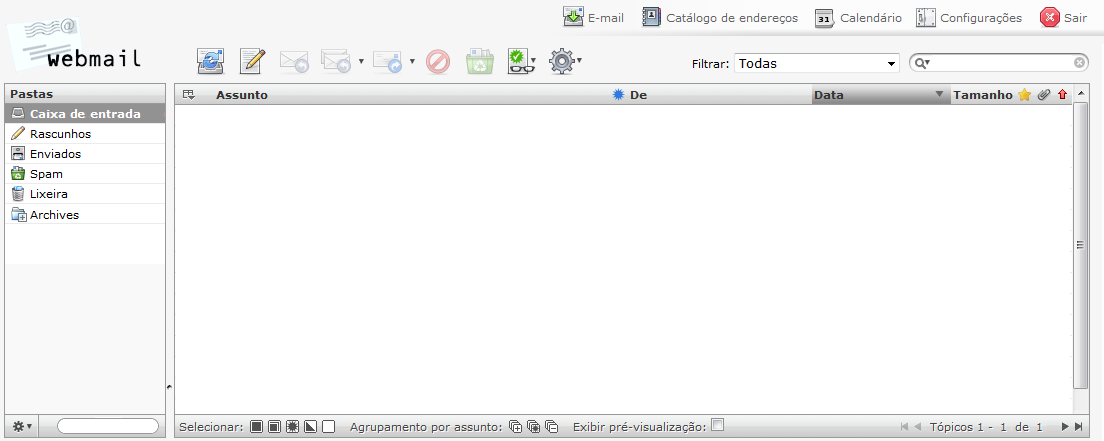Image resolution: width=1104 pixels, height=441 pixels.
Task: Open the Lixeira folder
Action: (x=48, y=194)
